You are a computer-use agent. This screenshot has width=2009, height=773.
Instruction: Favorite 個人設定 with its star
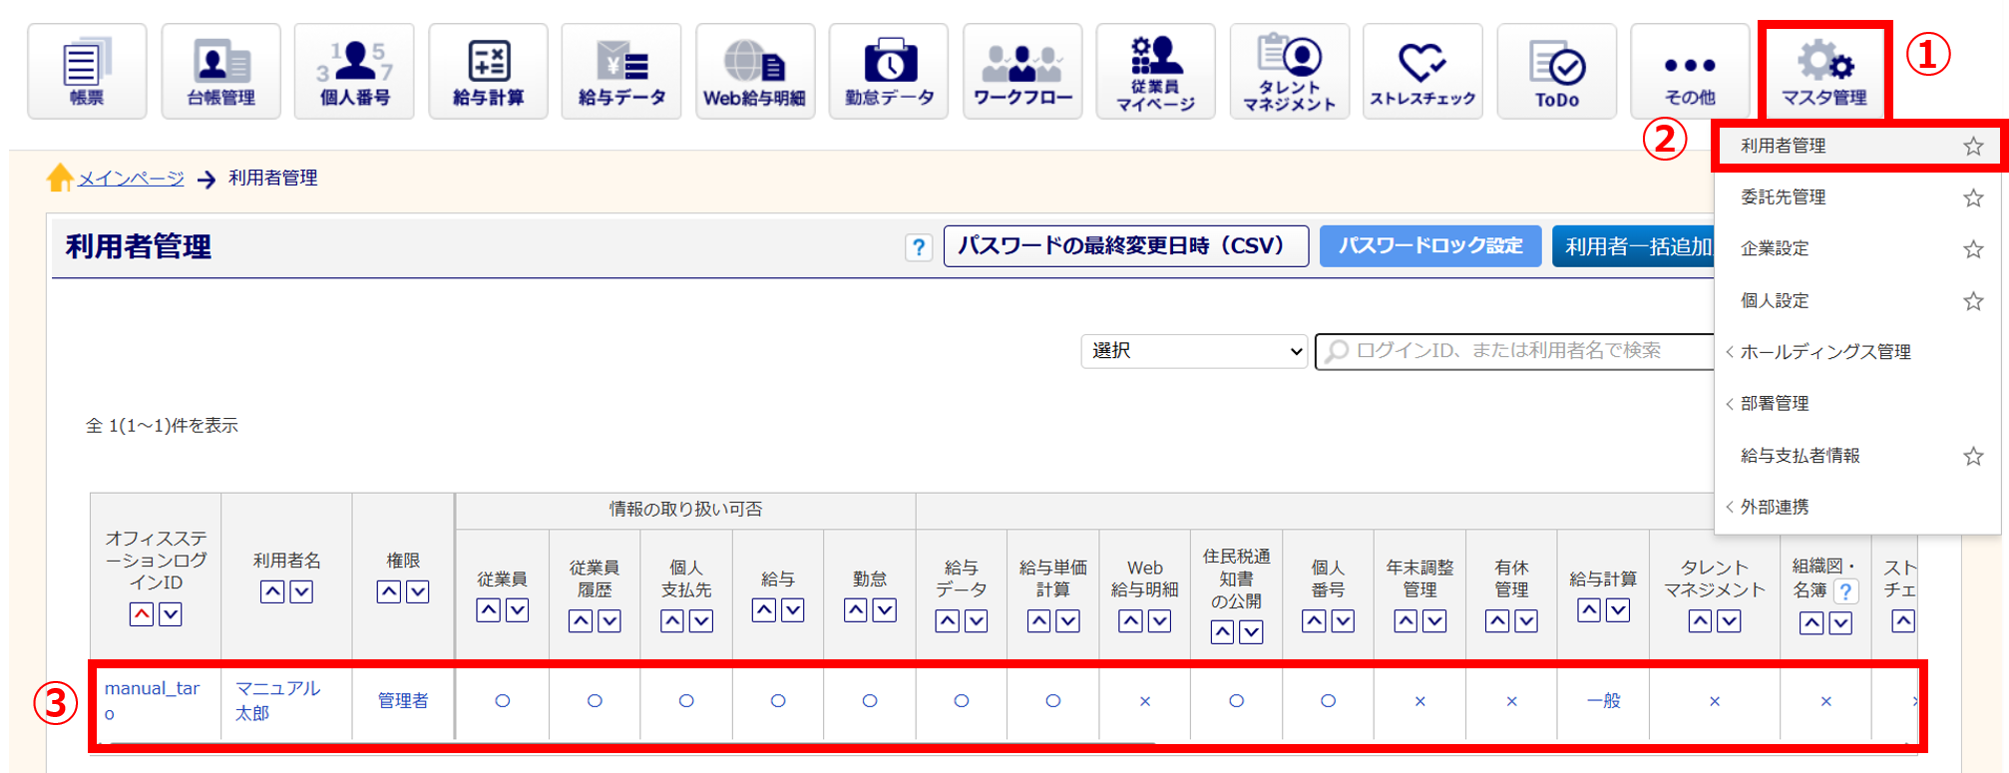[x=1972, y=301]
